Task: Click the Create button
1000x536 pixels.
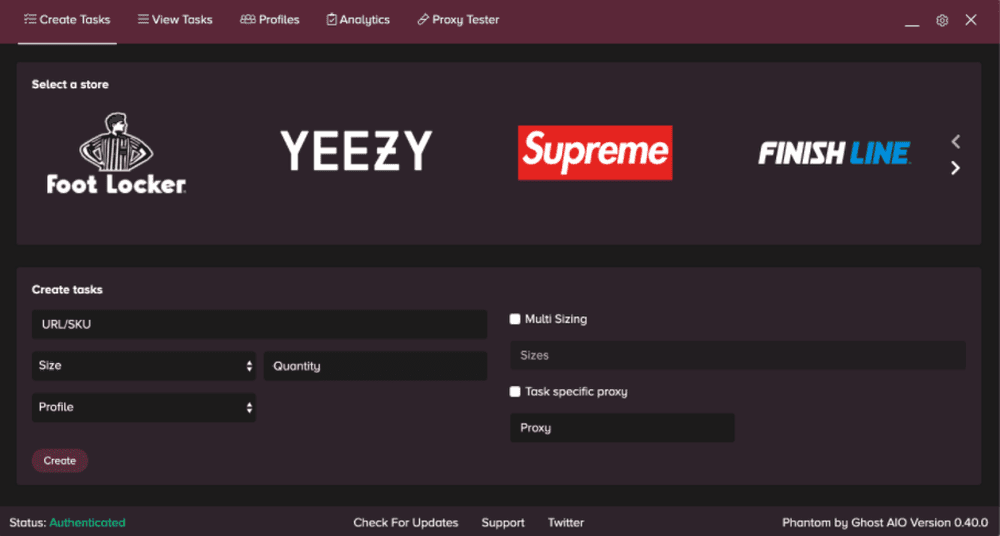Action: click(x=60, y=461)
